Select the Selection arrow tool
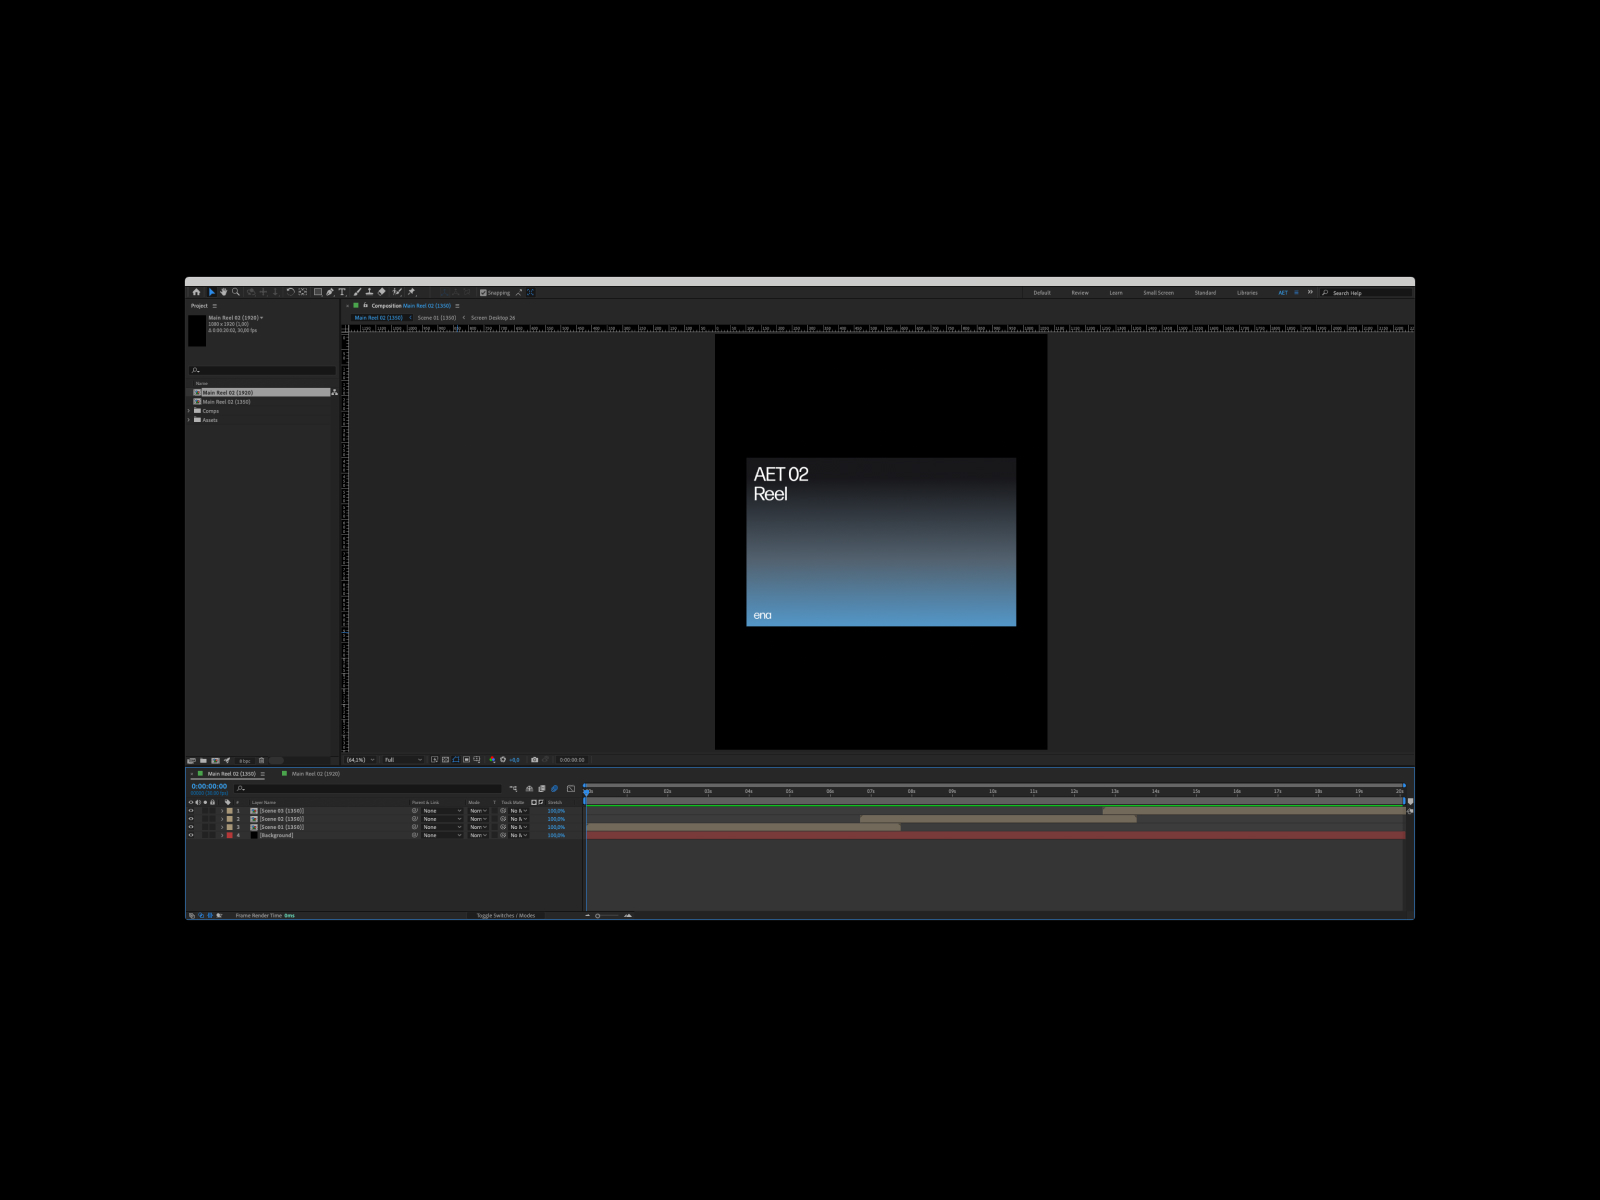The width and height of the screenshot is (1600, 1200). [x=212, y=292]
